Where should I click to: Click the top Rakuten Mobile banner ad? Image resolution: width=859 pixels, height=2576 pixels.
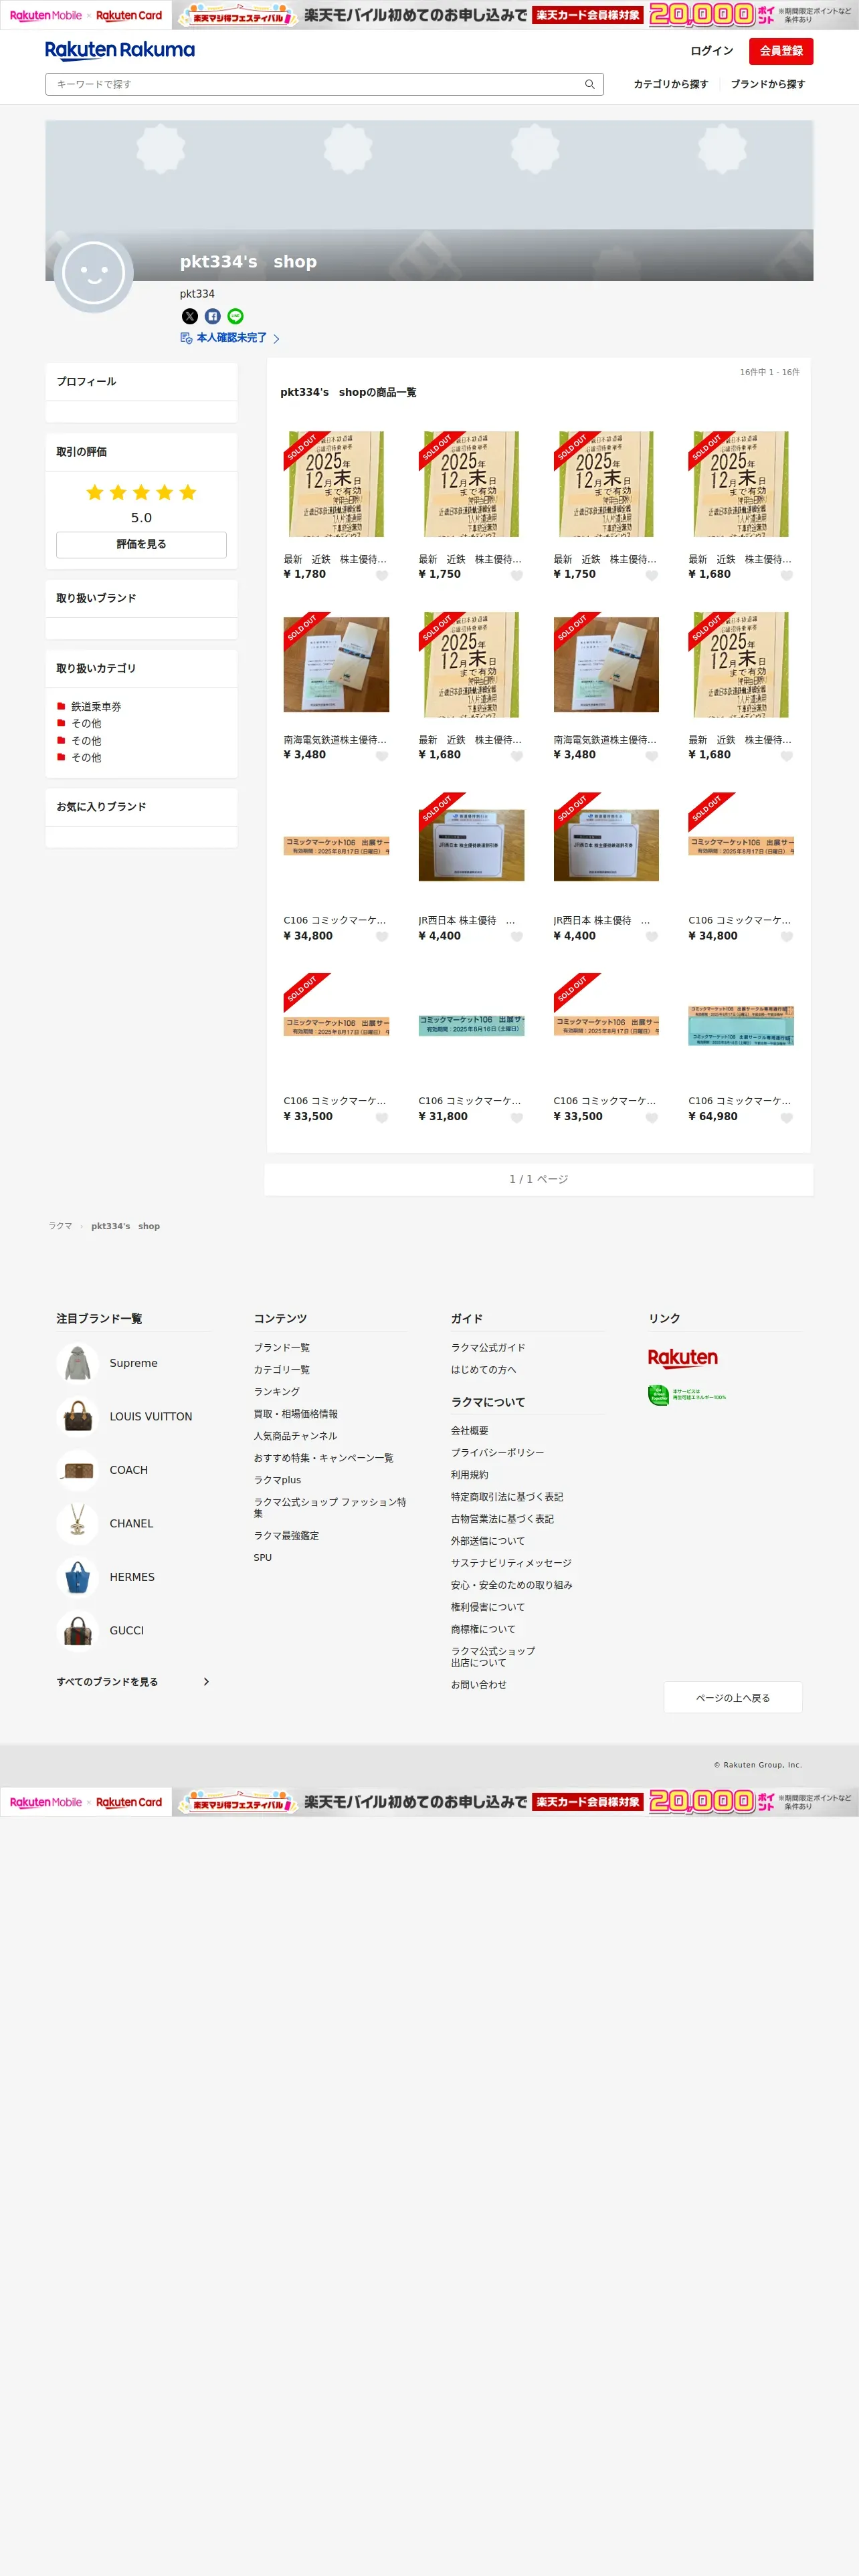point(429,15)
